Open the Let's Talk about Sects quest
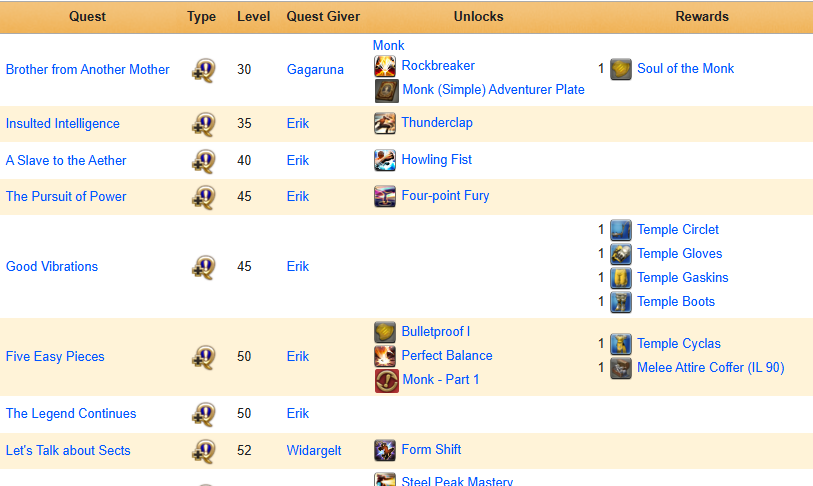 point(68,450)
